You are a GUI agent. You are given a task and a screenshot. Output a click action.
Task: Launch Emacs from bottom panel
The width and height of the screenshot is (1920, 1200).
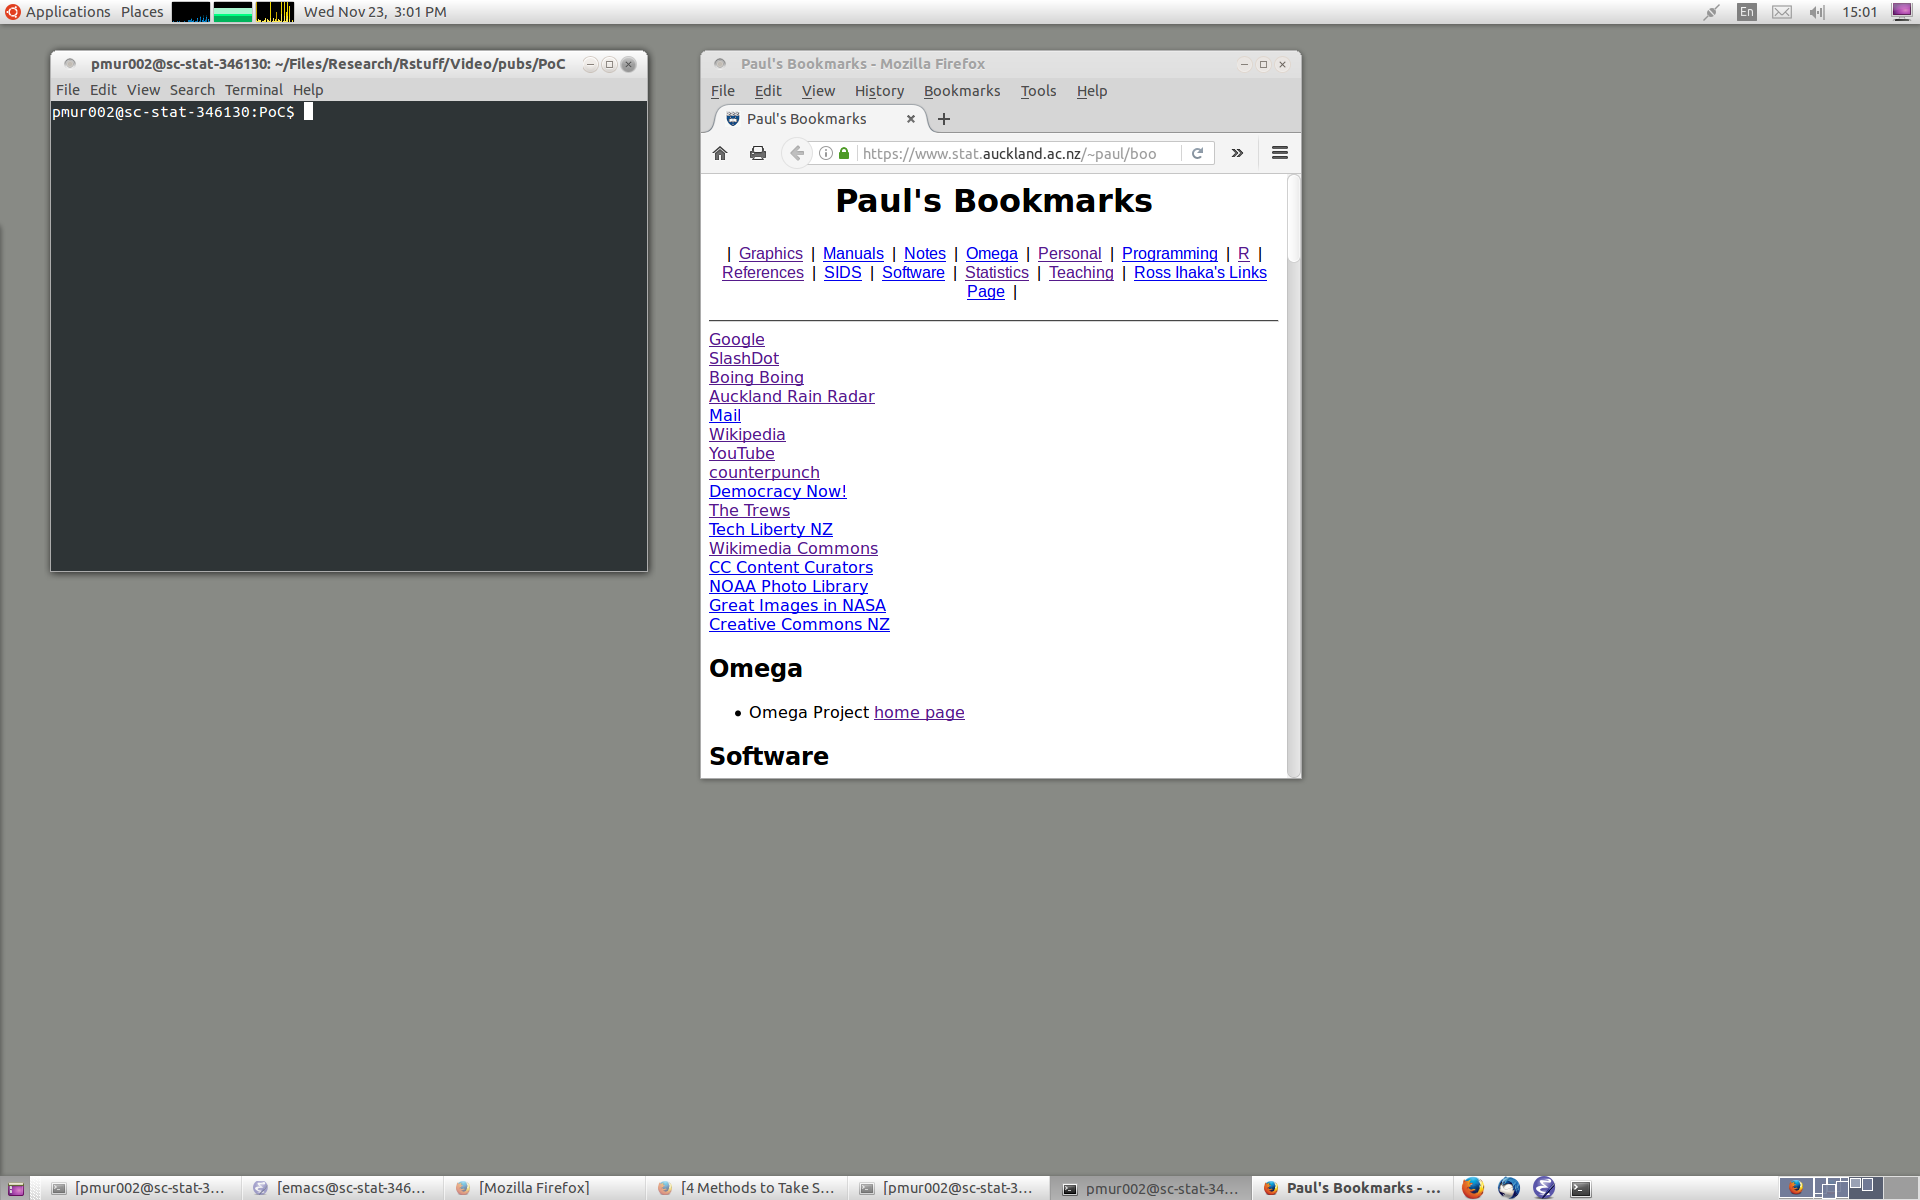coord(1544,1188)
